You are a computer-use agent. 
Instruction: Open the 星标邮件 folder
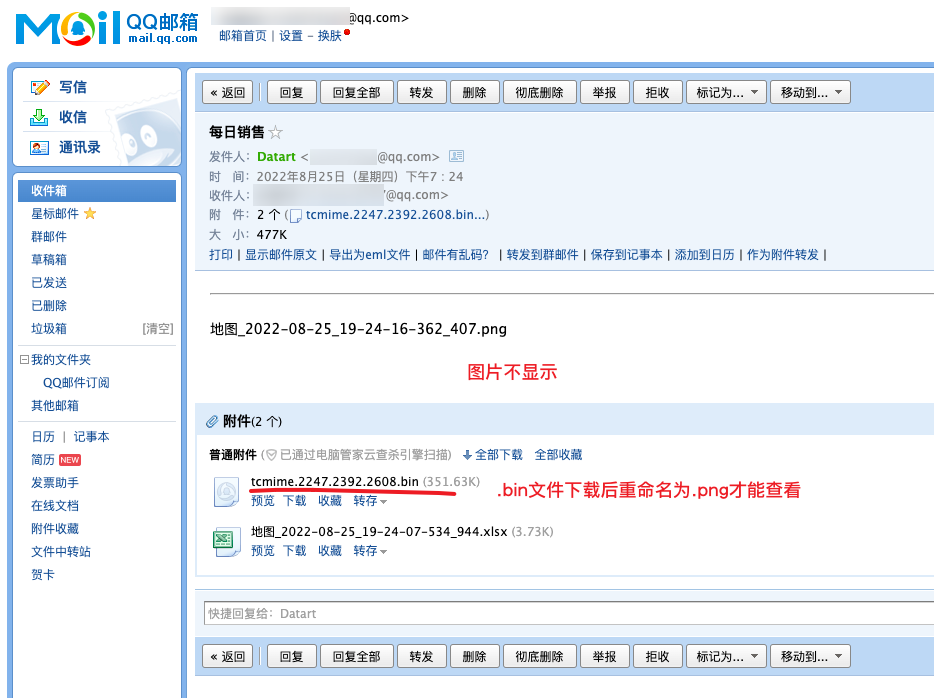[55, 213]
